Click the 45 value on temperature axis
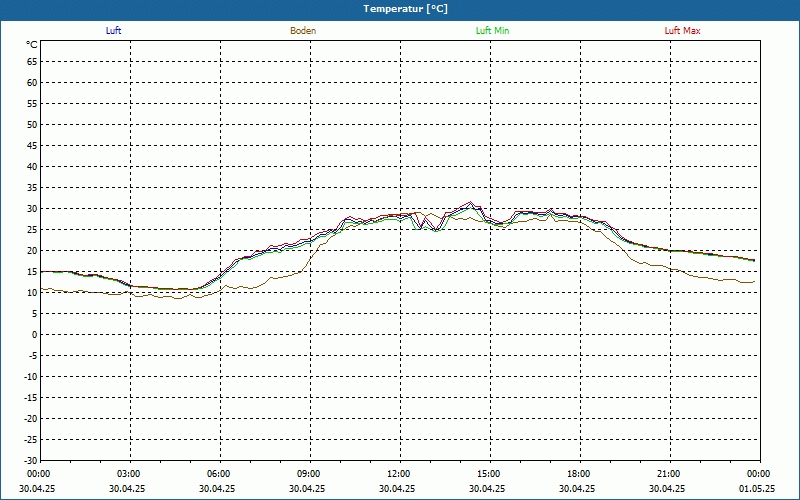The image size is (800, 500). [x=32, y=146]
